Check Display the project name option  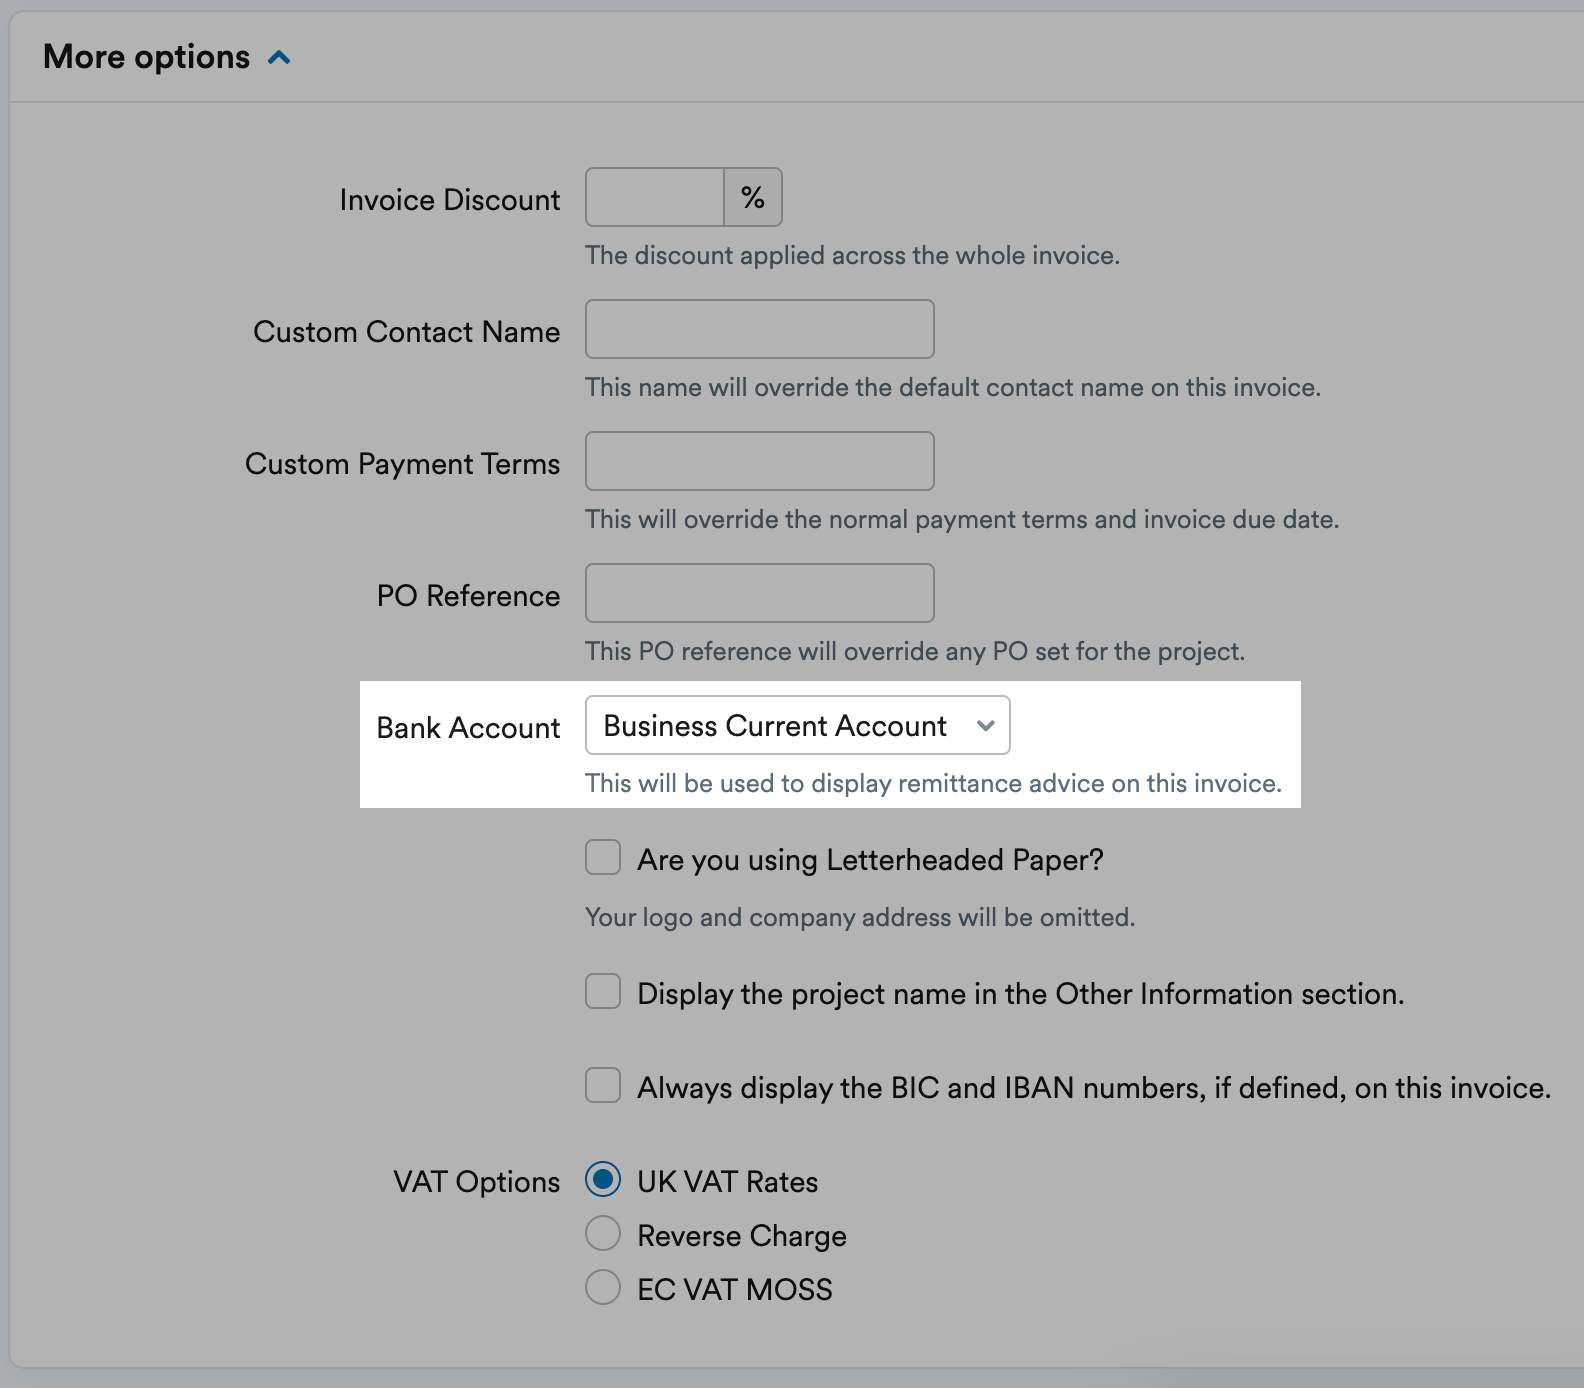pyautogui.click(x=603, y=991)
